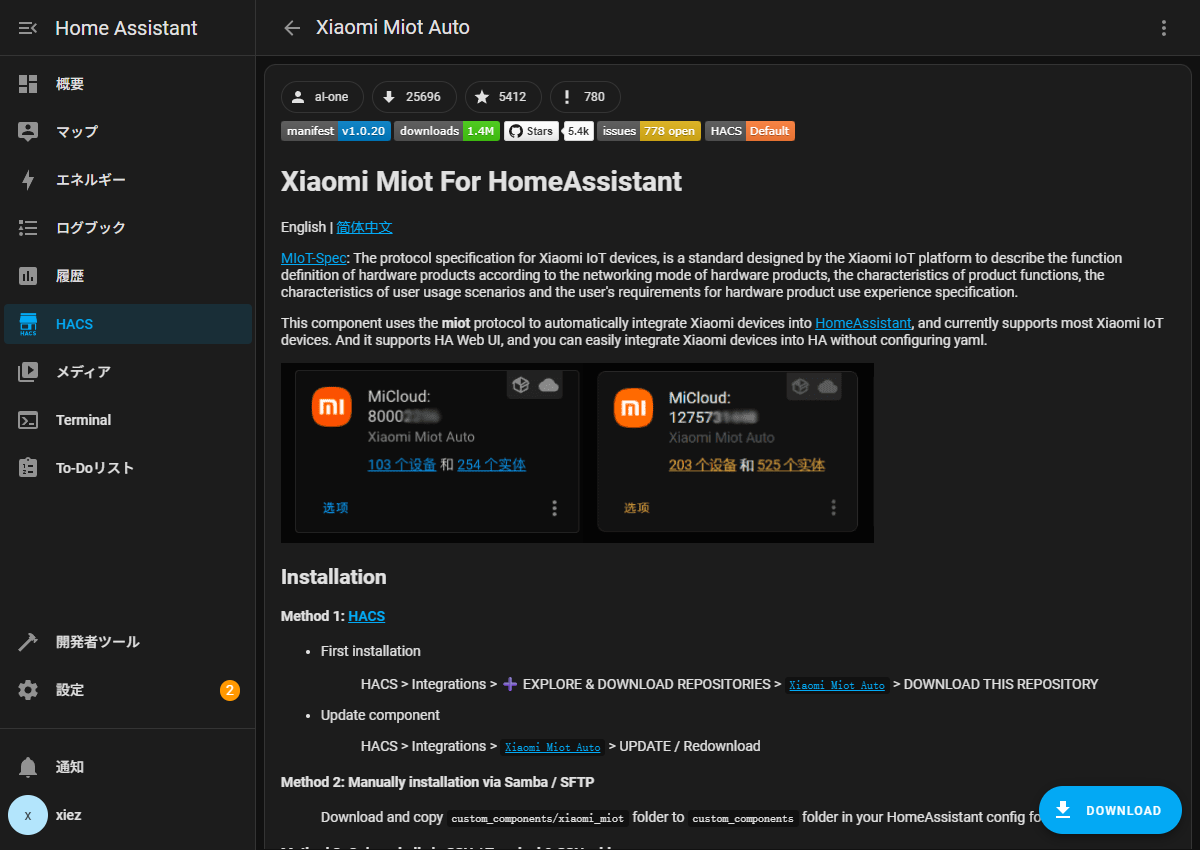The width and height of the screenshot is (1200, 850).
Task: Click Xiaomi Miot Auto link under First installation
Action: [837, 685]
